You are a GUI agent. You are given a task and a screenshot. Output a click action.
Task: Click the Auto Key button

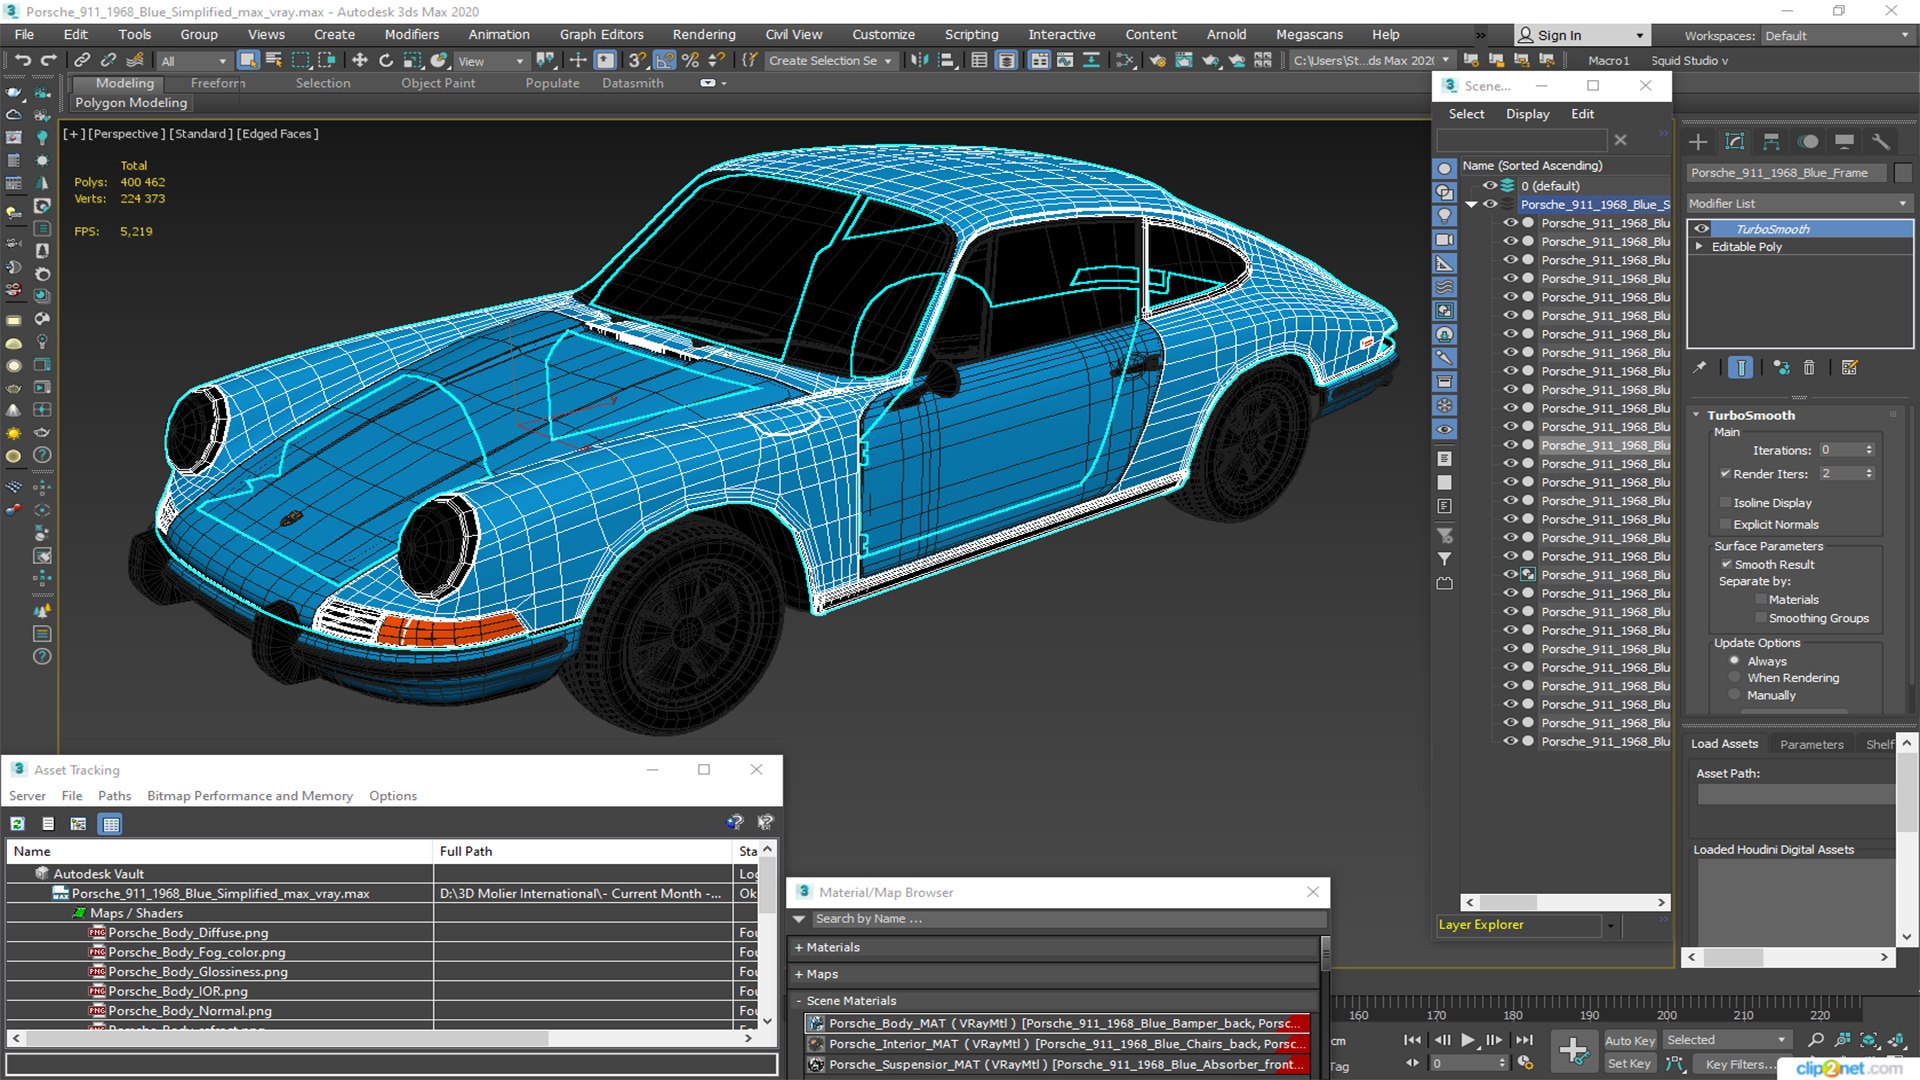(x=1630, y=1041)
